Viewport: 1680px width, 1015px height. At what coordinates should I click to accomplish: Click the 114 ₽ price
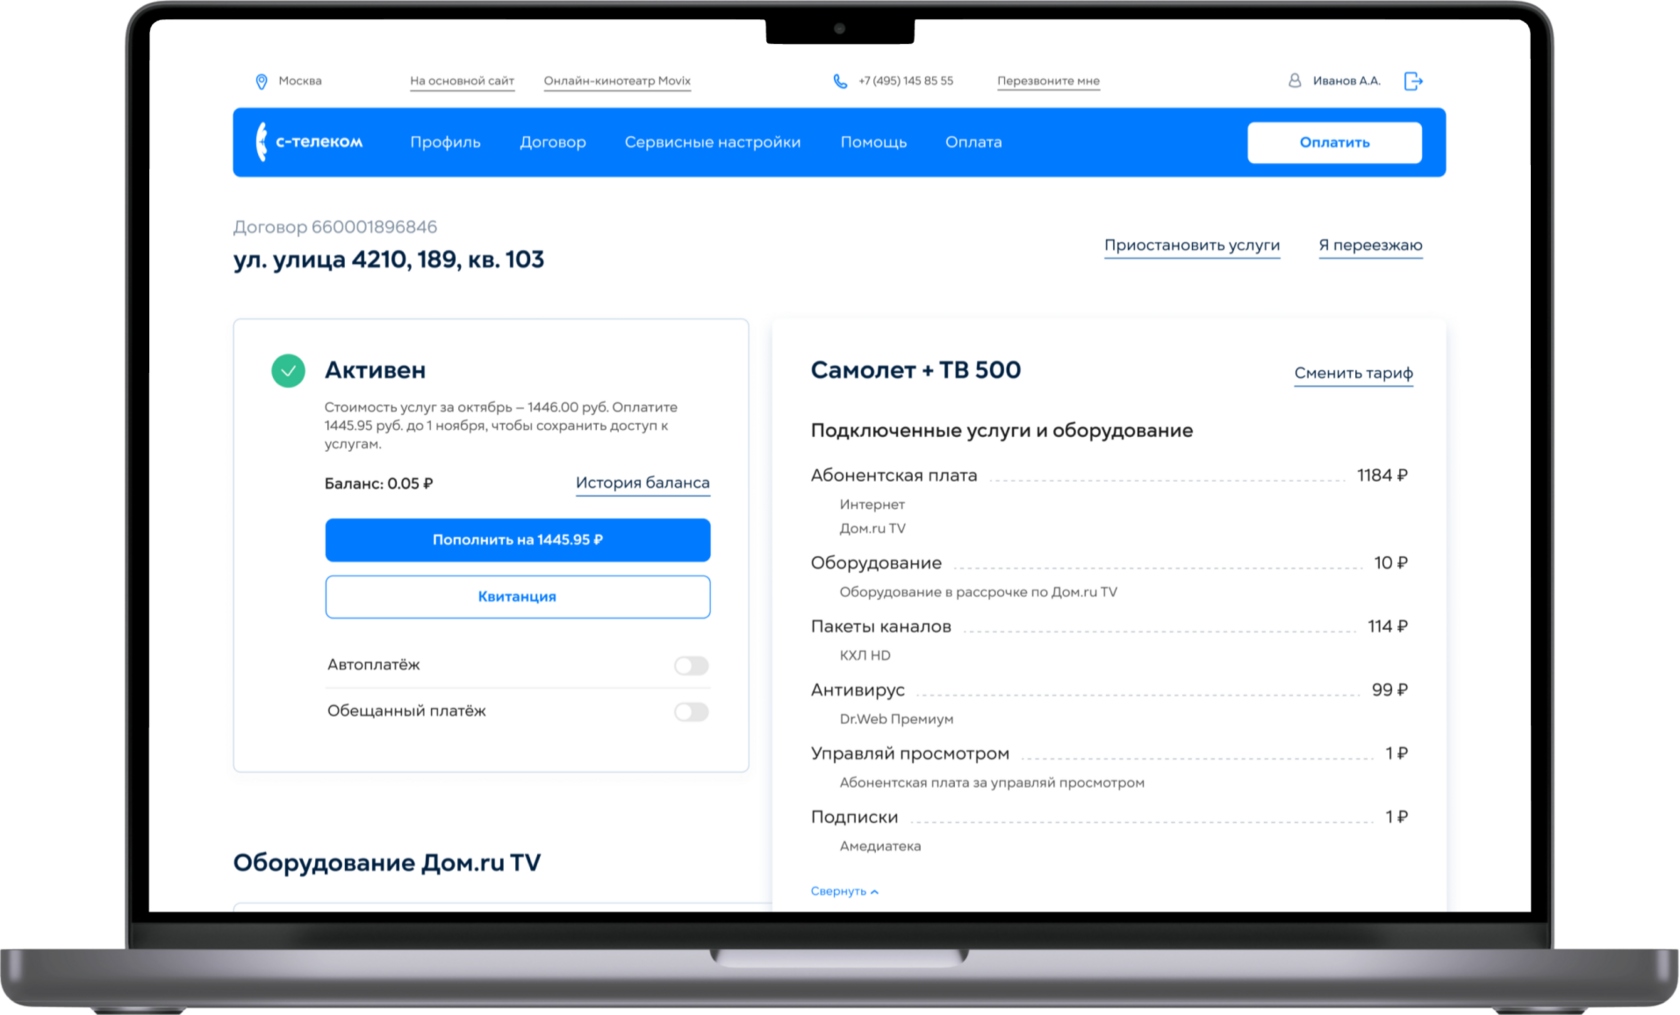(1388, 627)
